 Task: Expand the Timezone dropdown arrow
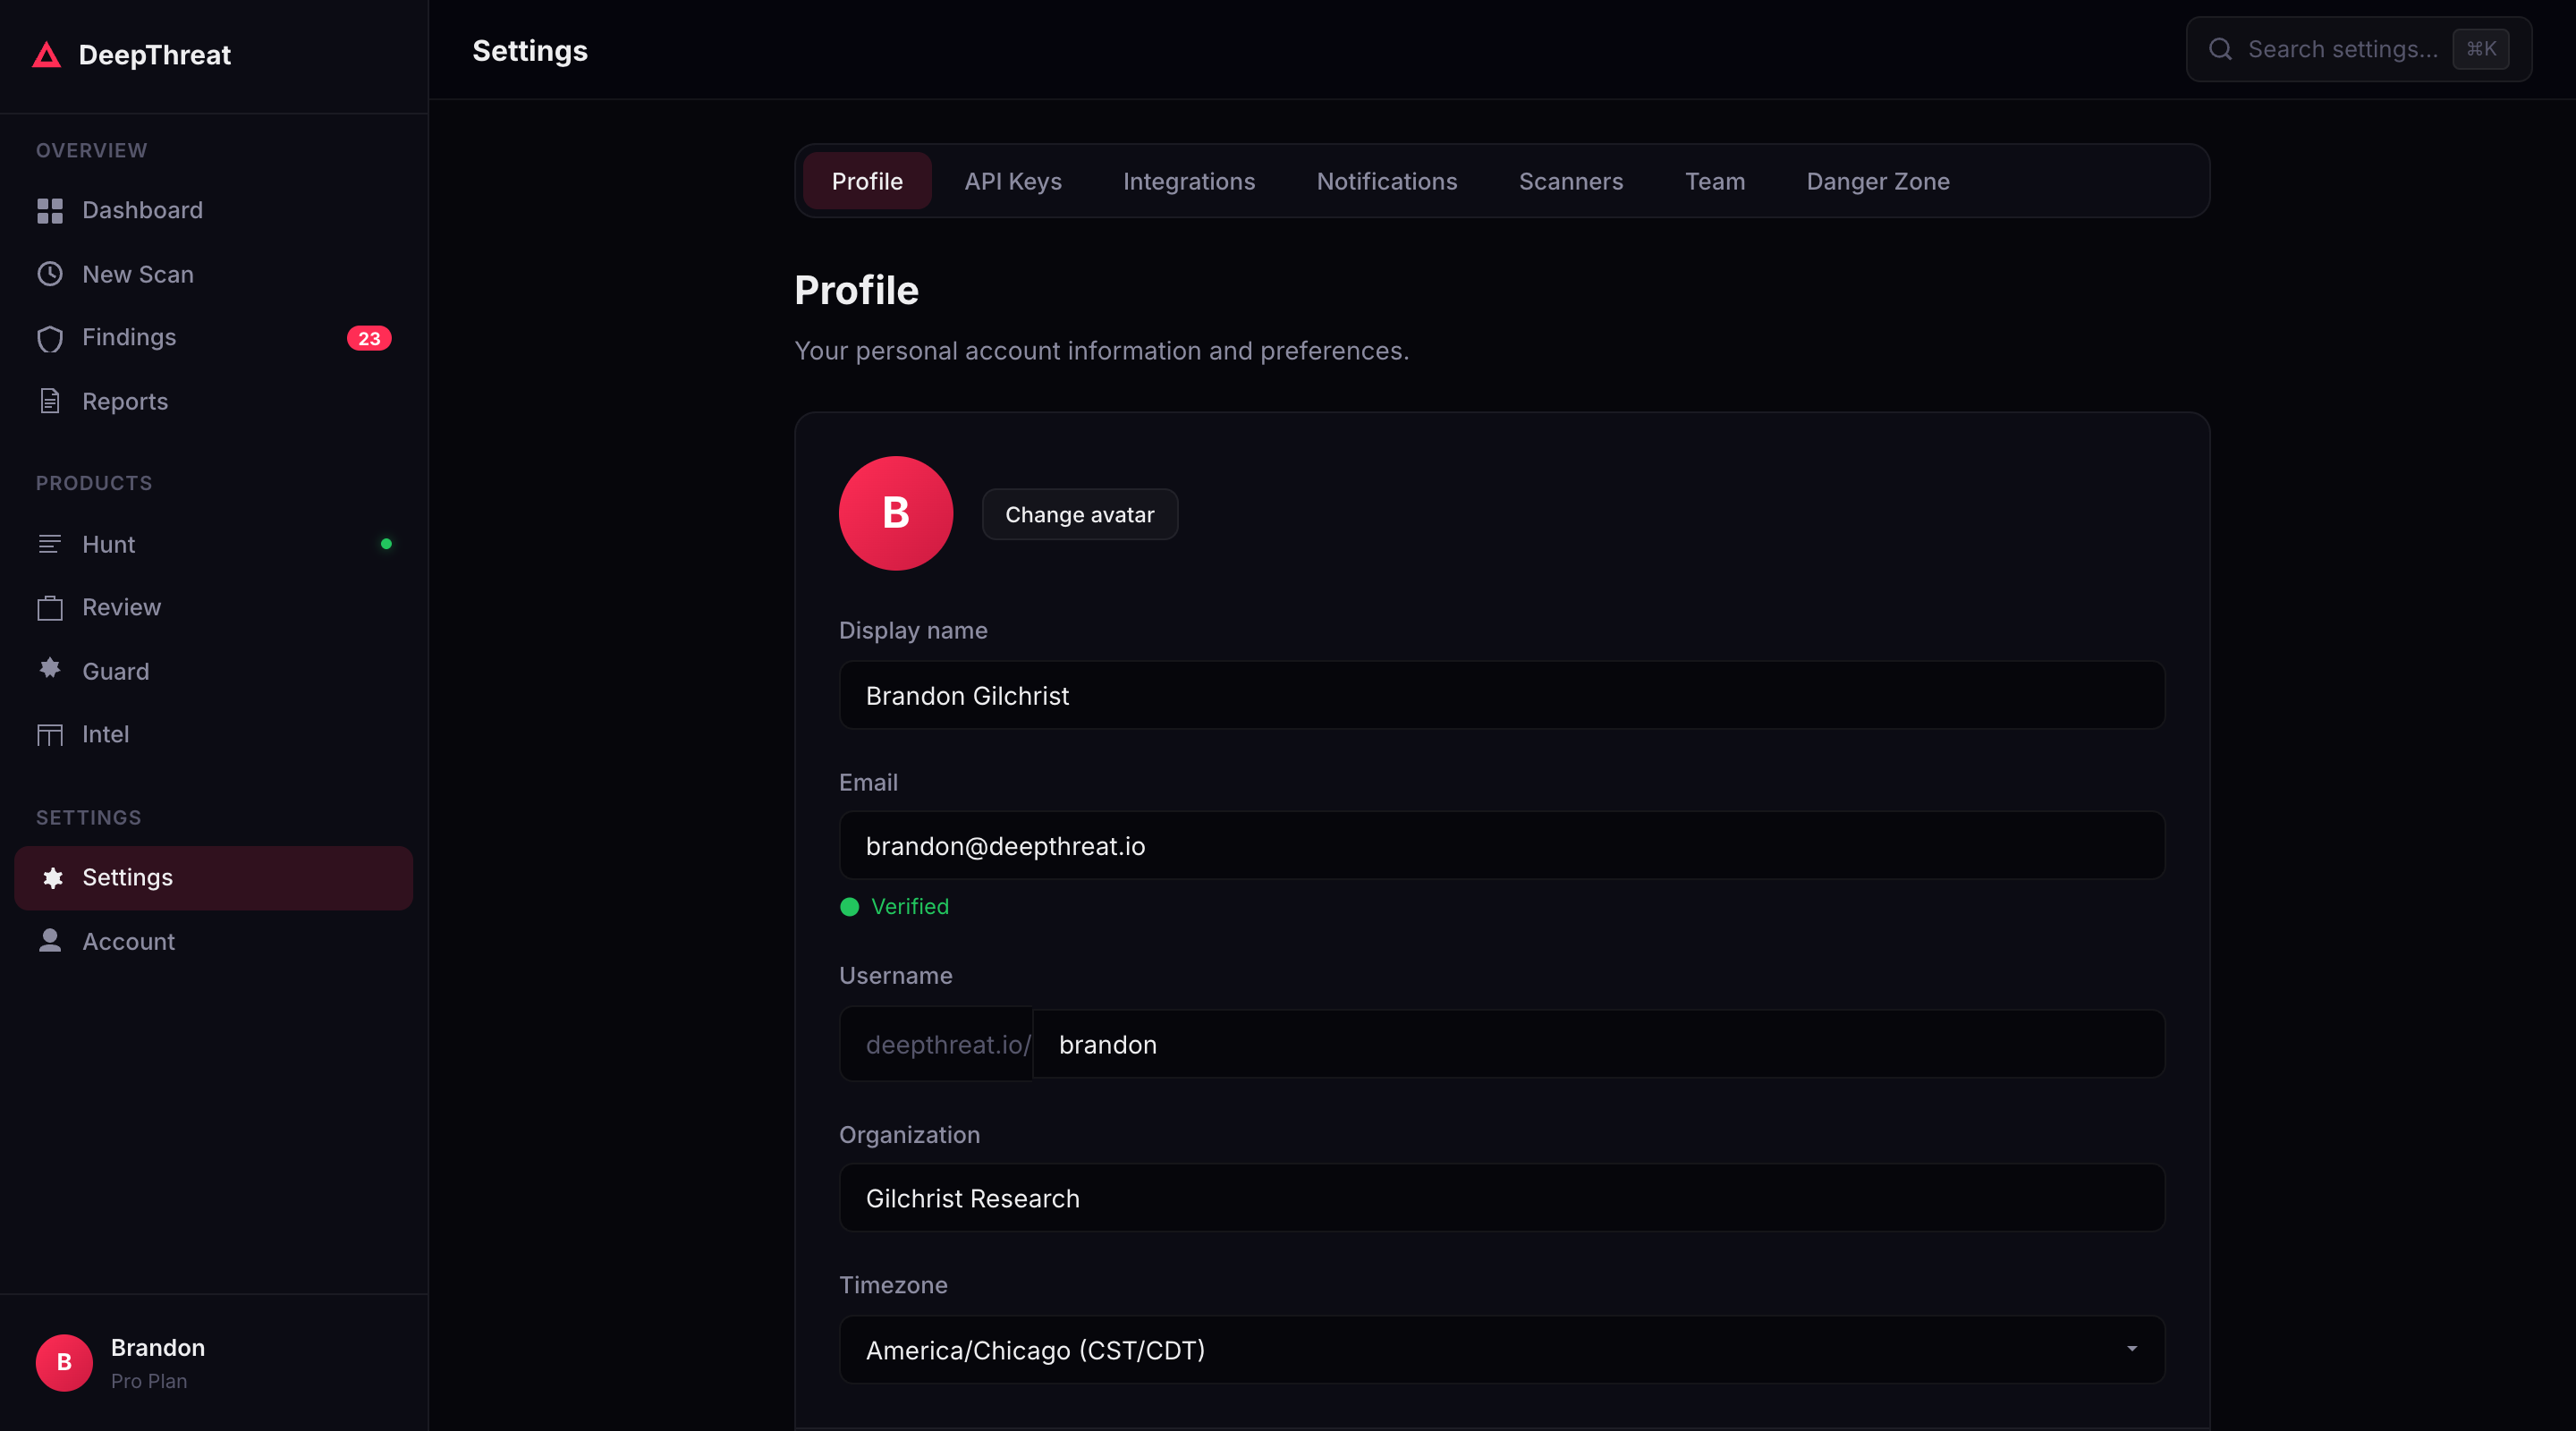coord(2131,1349)
